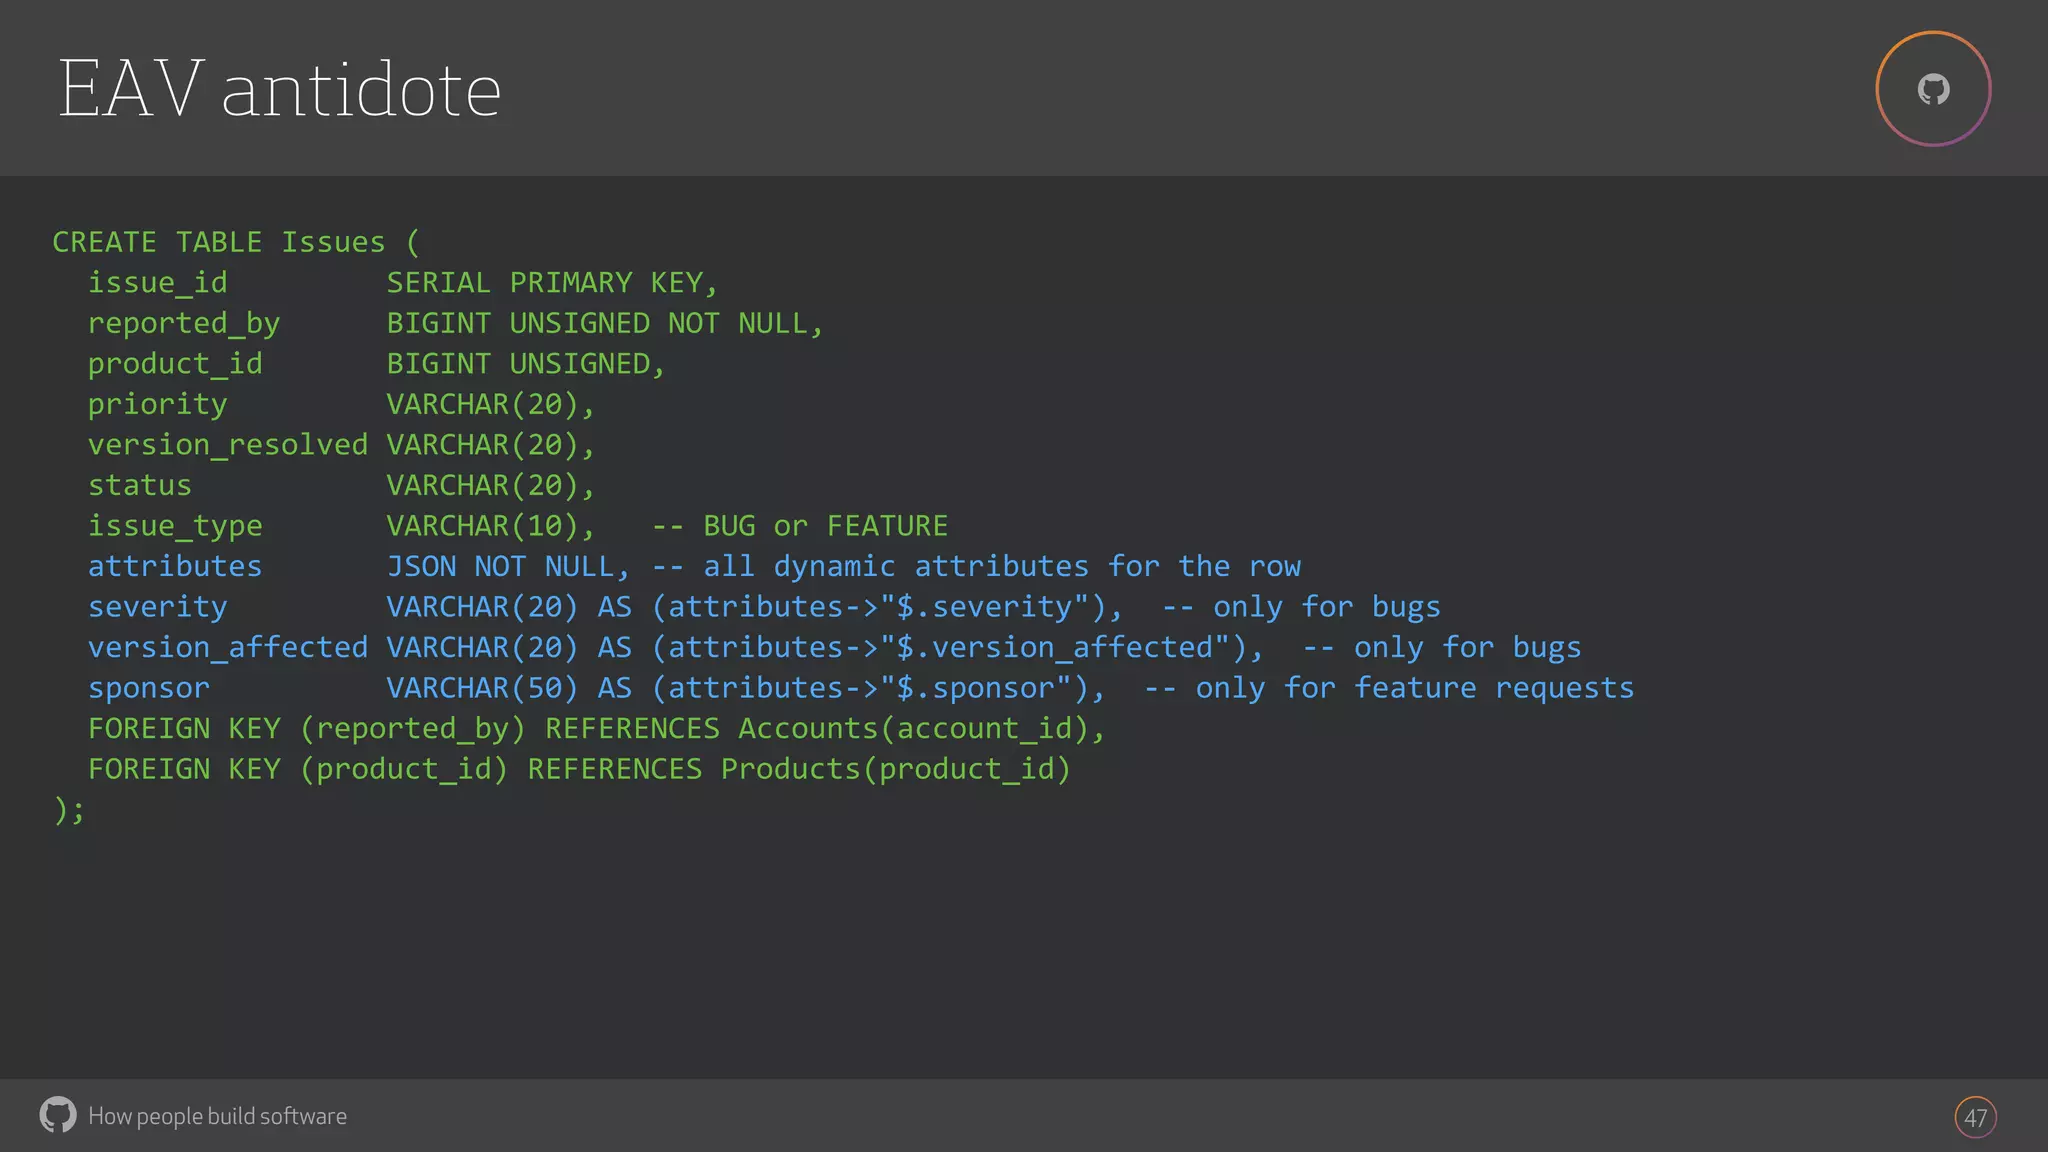This screenshot has height=1152, width=2048.
Task: Click 'VARCHAR(50) AS' on the sponsor line
Action: [509, 688]
